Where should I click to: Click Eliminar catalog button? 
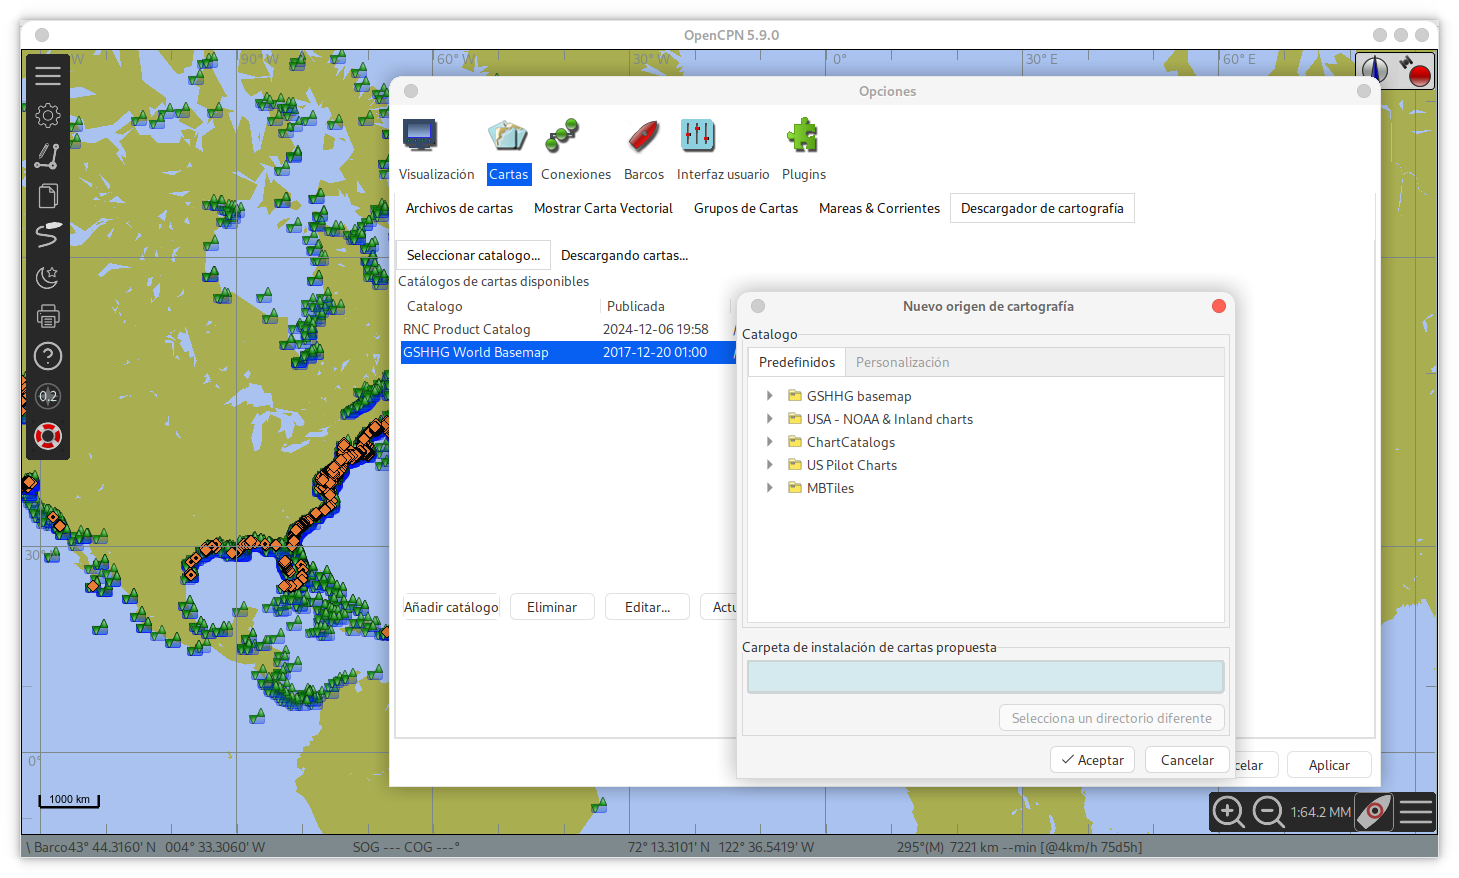(552, 607)
